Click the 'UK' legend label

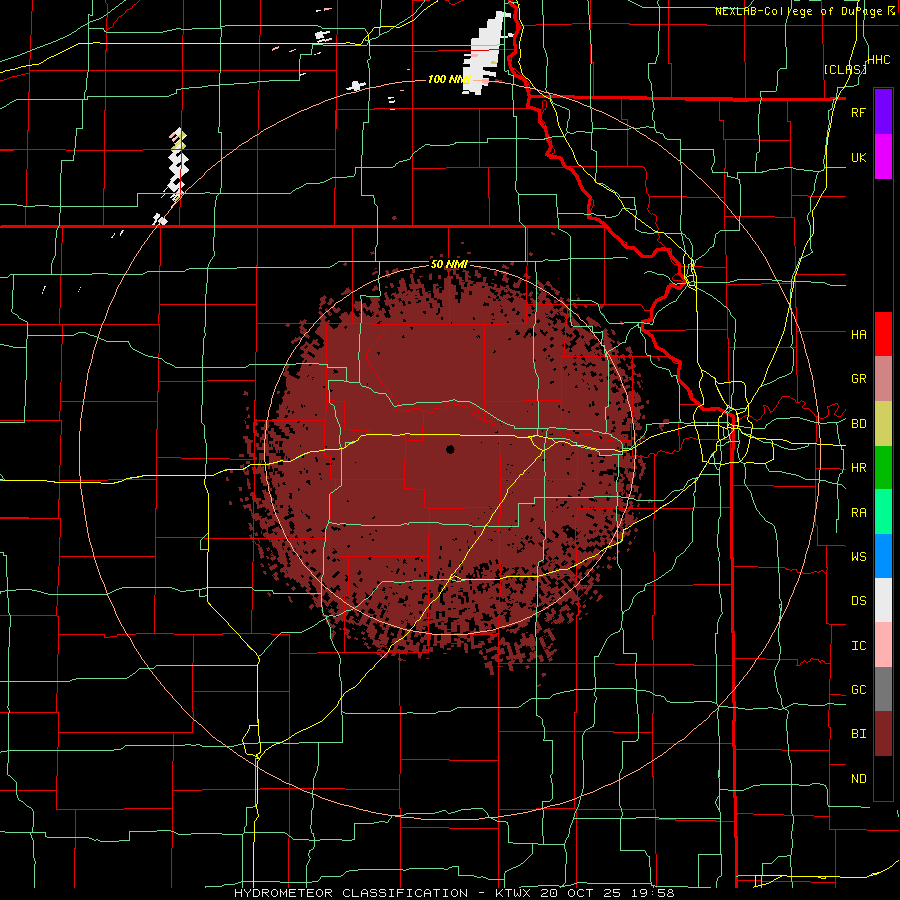click(x=858, y=157)
